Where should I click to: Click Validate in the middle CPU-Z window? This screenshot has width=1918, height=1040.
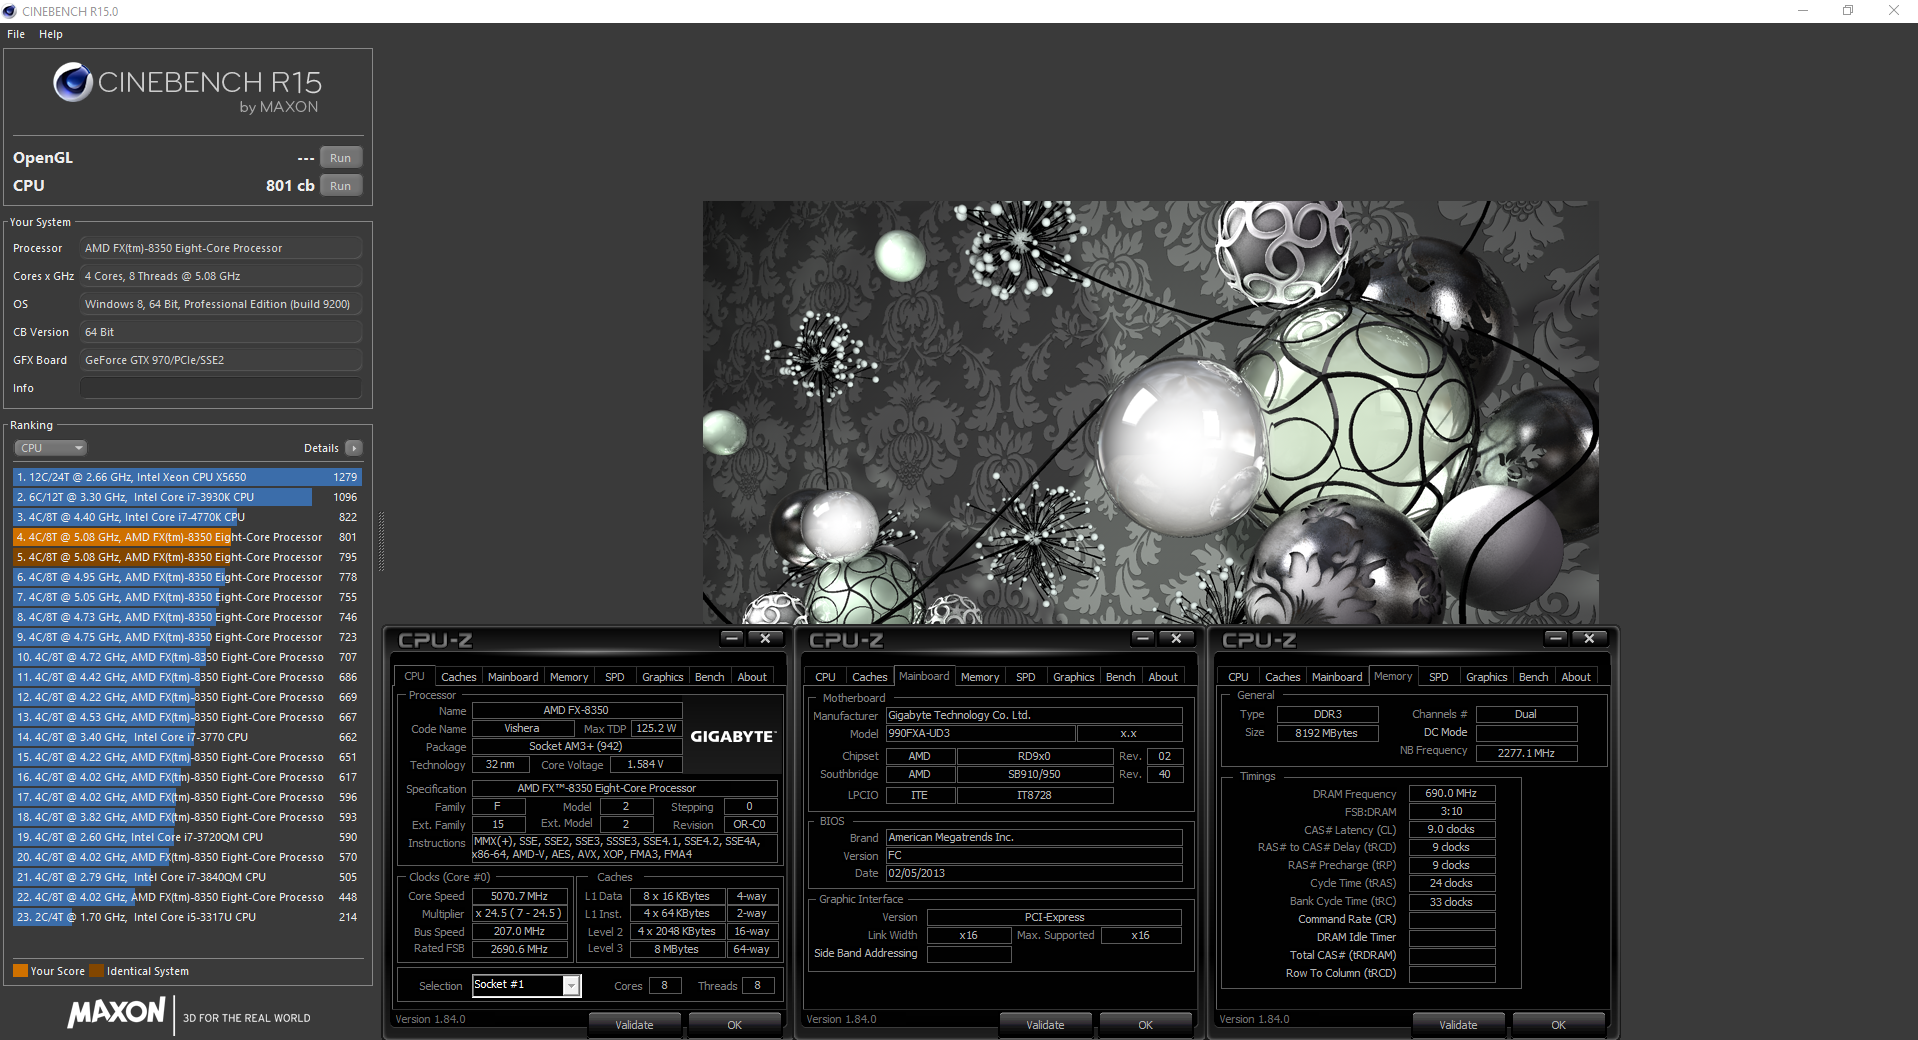coord(1045,1025)
